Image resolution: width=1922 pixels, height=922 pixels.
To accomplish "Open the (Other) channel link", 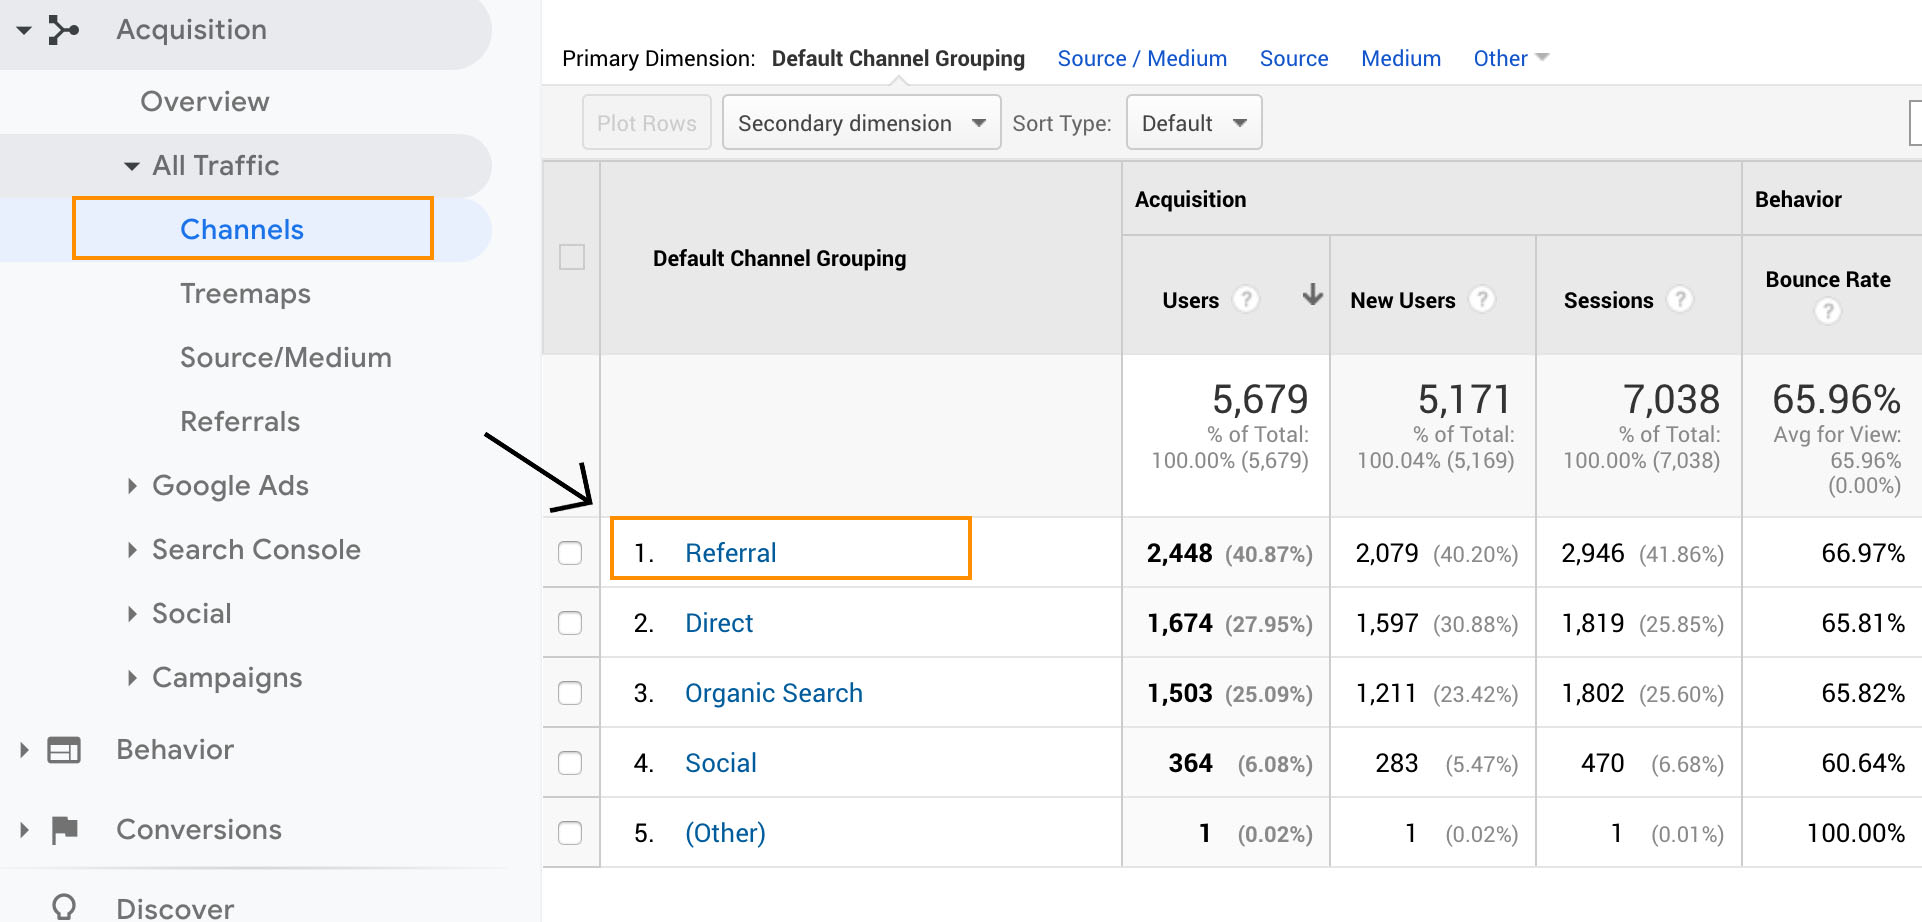I will (x=725, y=833).
